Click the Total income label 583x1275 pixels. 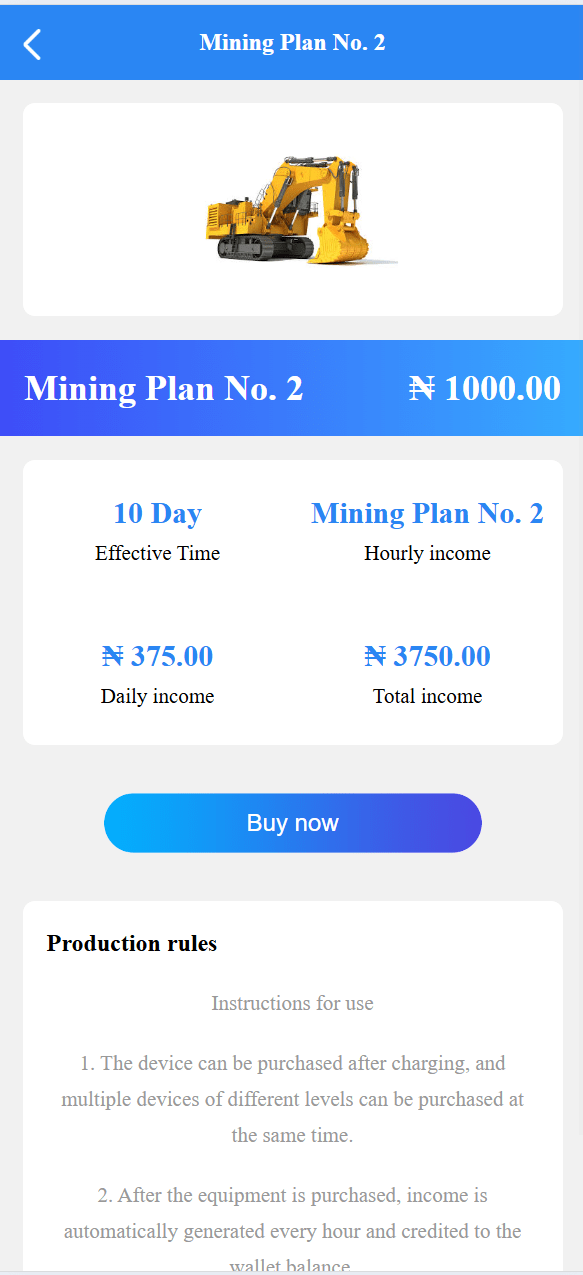click(427, 696)
